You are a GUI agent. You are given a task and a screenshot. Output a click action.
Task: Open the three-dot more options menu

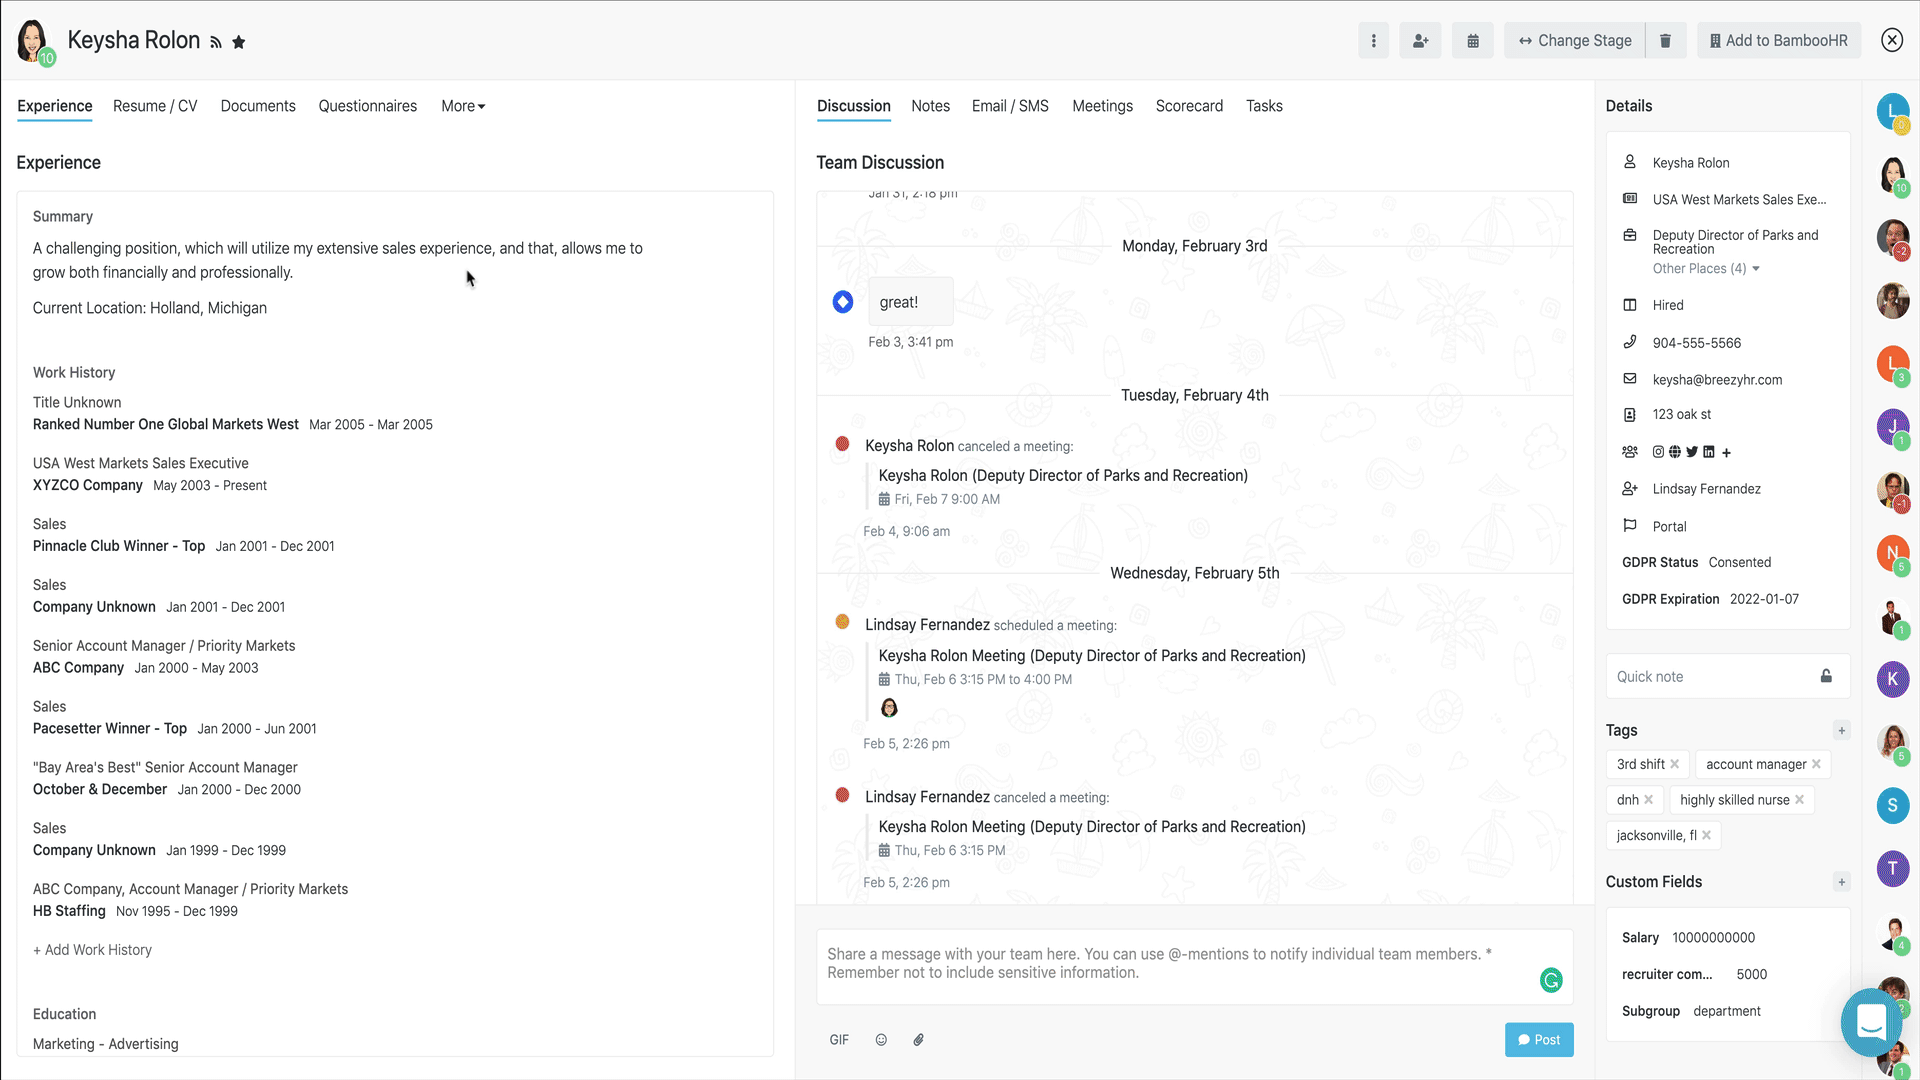(x=1373, y=41)
